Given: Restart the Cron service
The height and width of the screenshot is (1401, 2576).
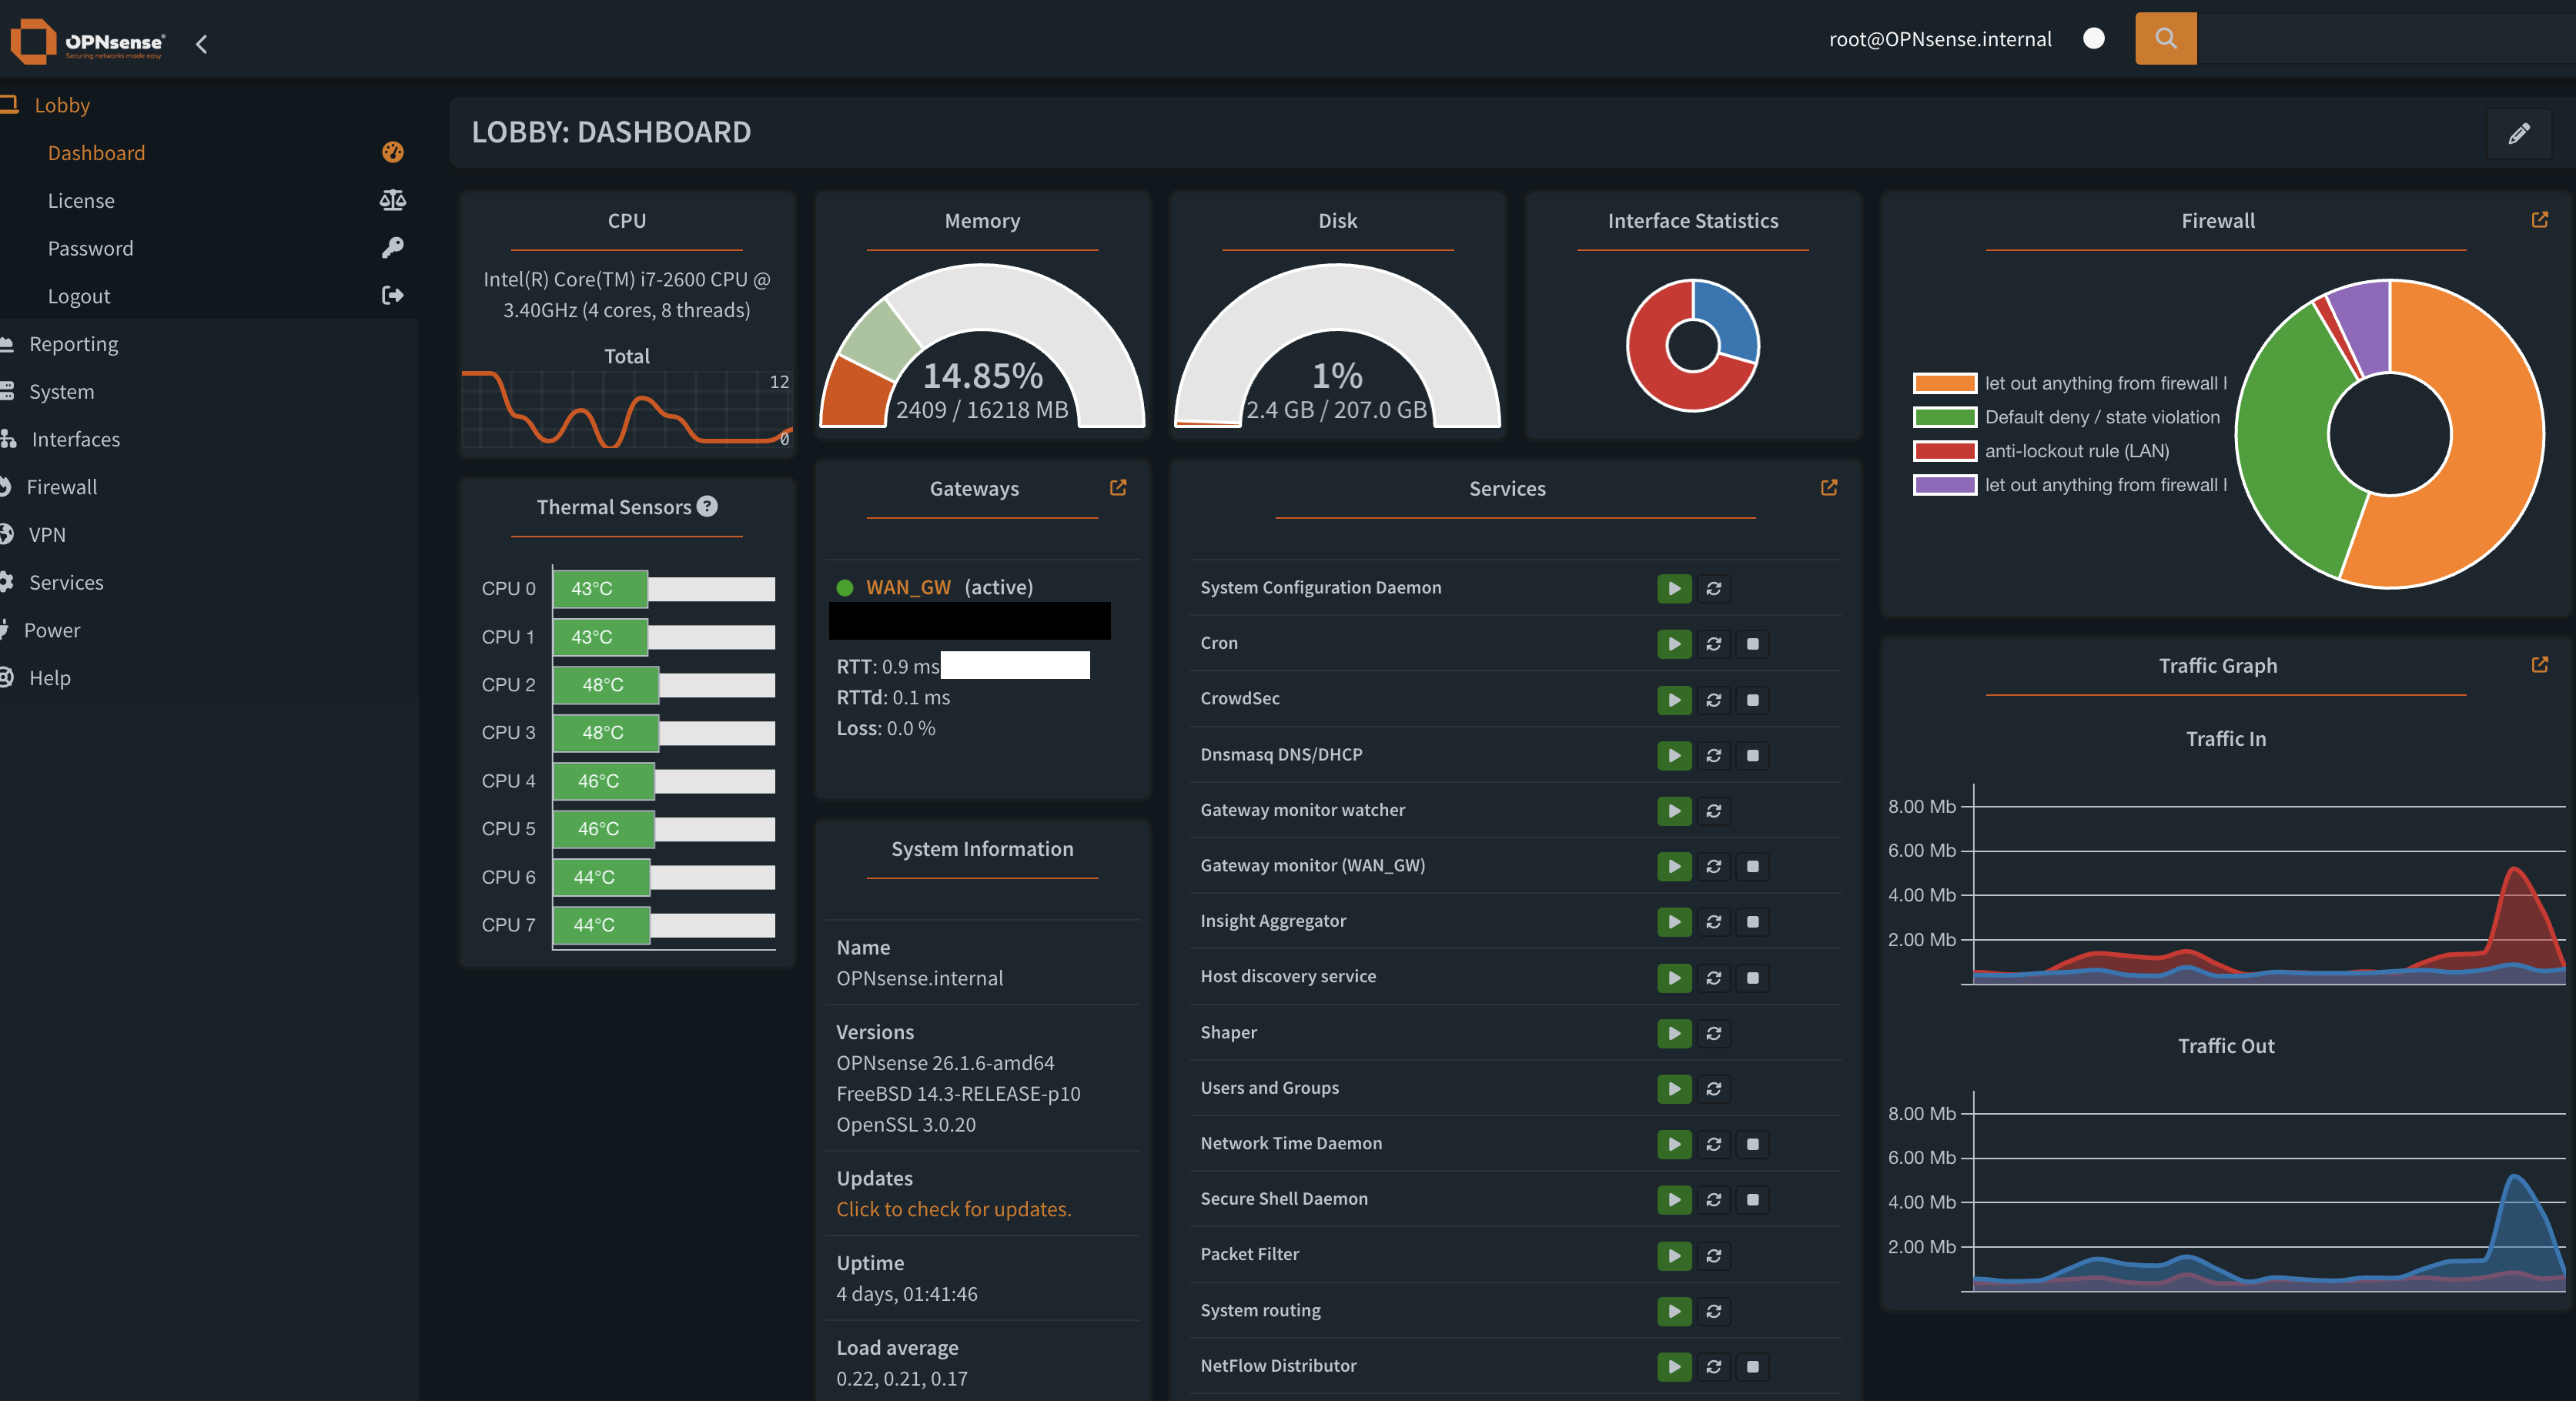Looking at the screenshot, I should coord(1713,644).
